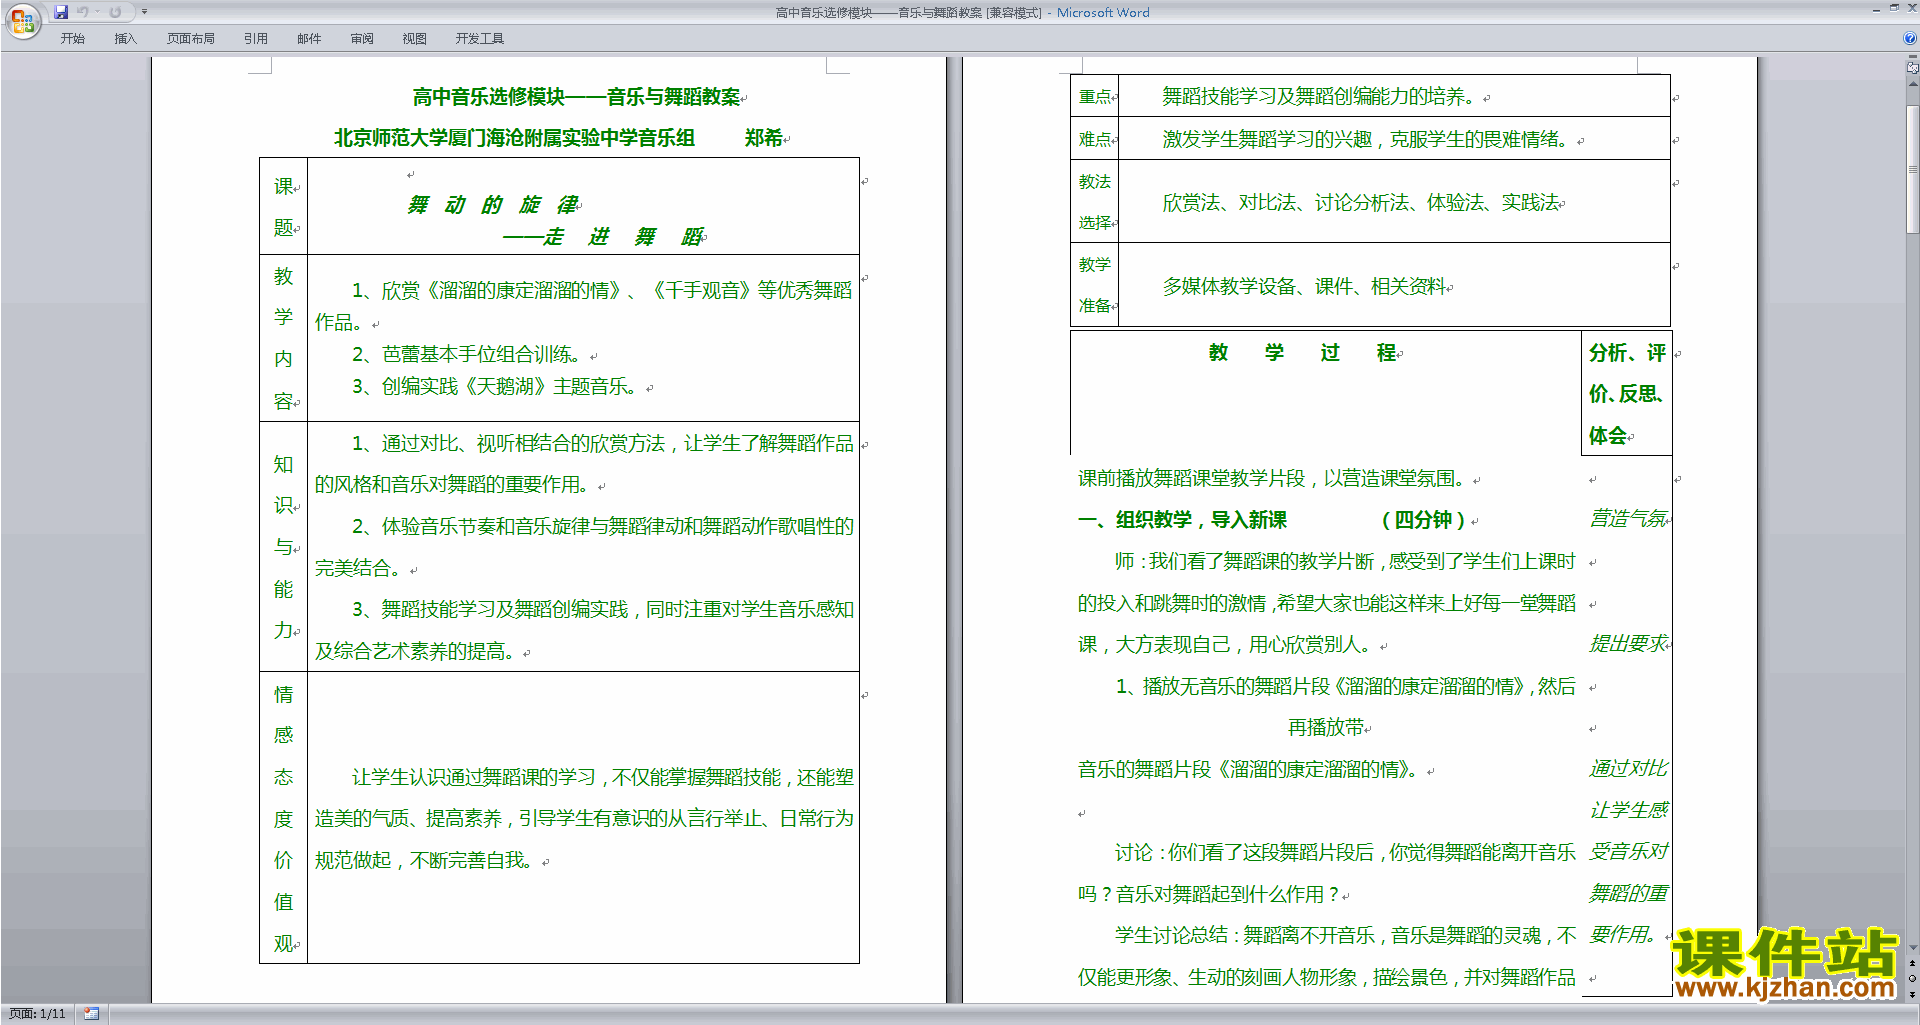
Task: Click the text 及综合艺术素养的提高。
Action: [x=415, y=652]
